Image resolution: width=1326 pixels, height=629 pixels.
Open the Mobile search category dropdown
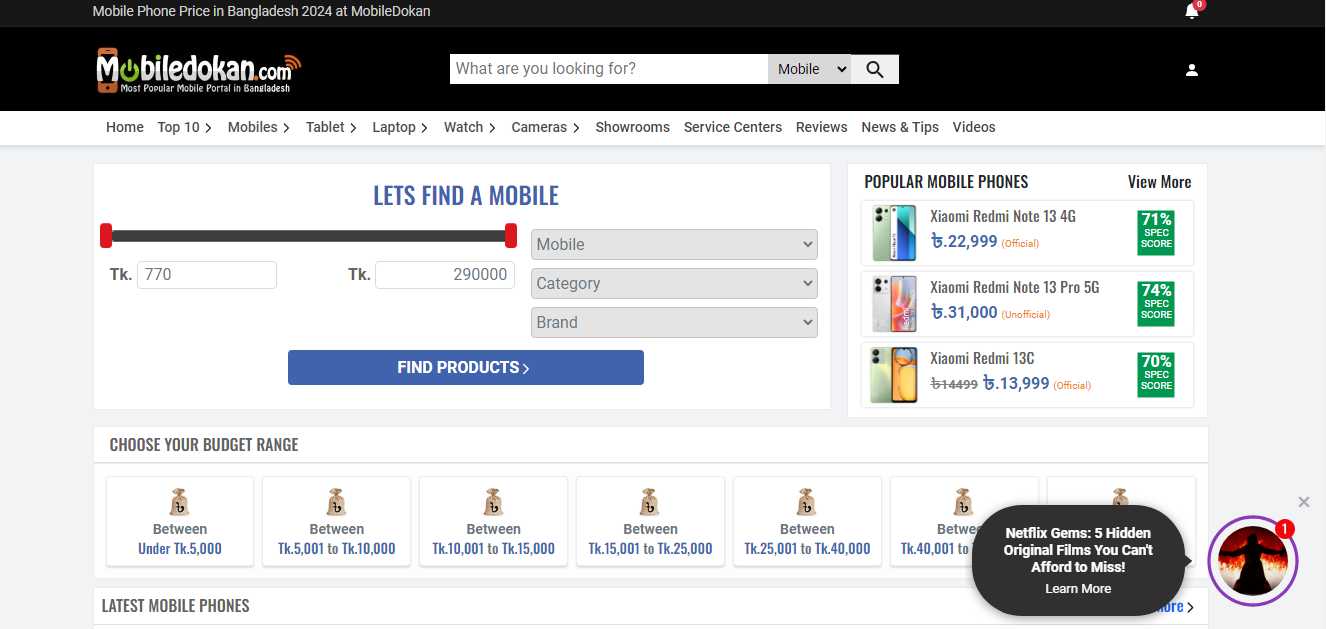point(809,69)
